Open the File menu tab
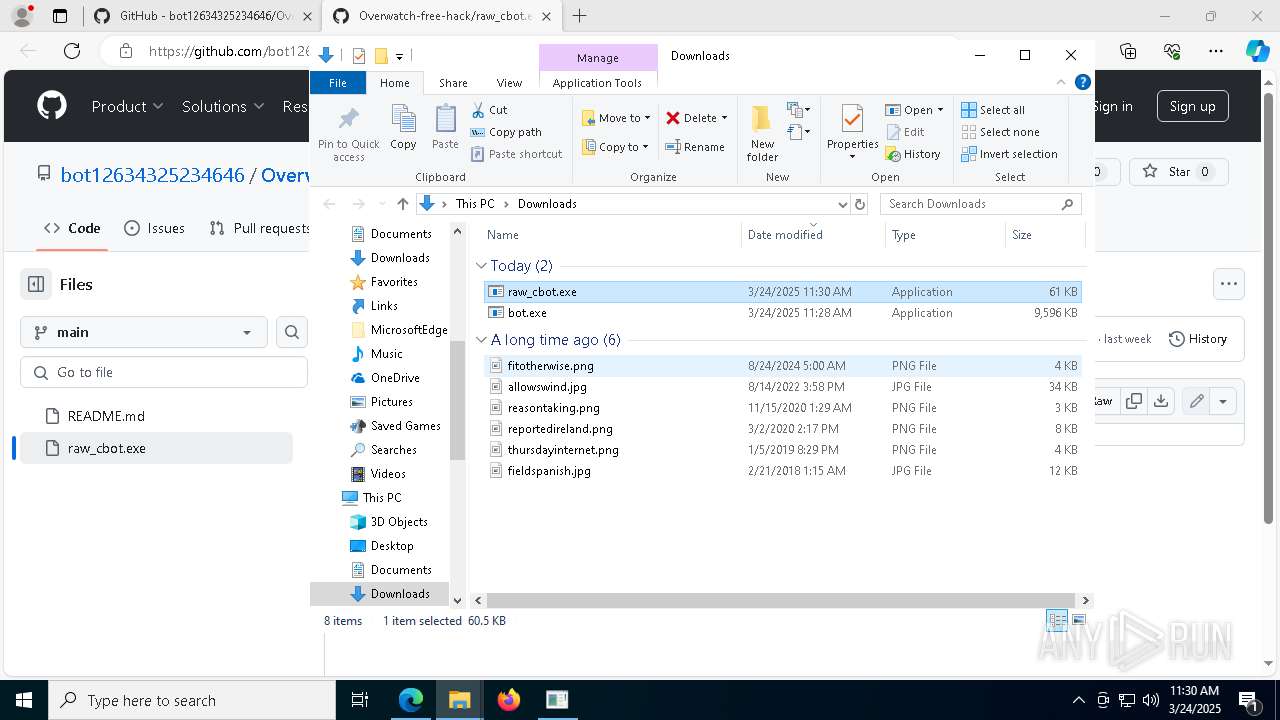Image resolution: width=1280 pixels, height=720 pixels. coord(338,83)
